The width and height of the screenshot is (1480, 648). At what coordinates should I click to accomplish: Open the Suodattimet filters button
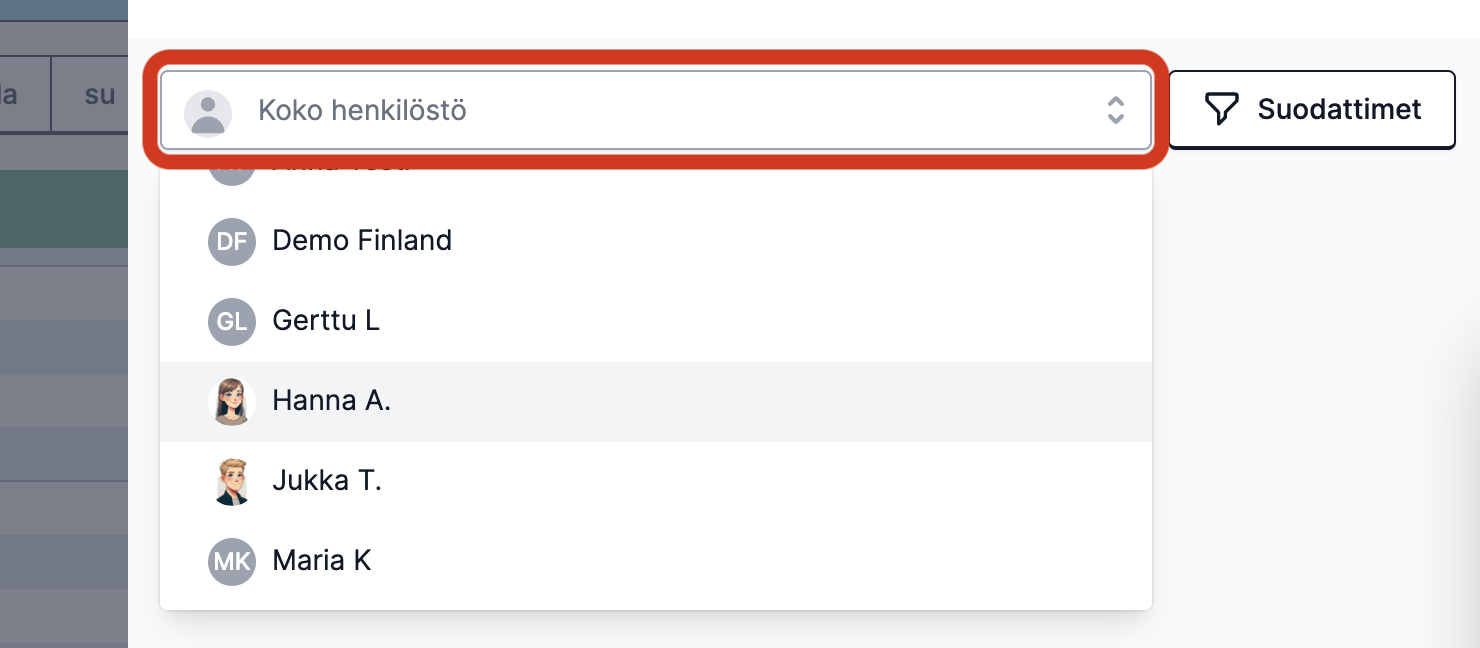pyautogui.click(x=1312, y=109)
